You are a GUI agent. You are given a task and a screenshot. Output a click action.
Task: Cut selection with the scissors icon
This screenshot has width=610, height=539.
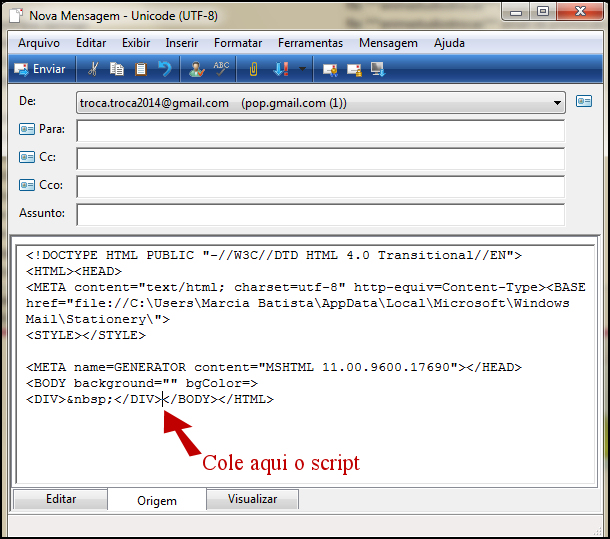(x=92, y=69)
